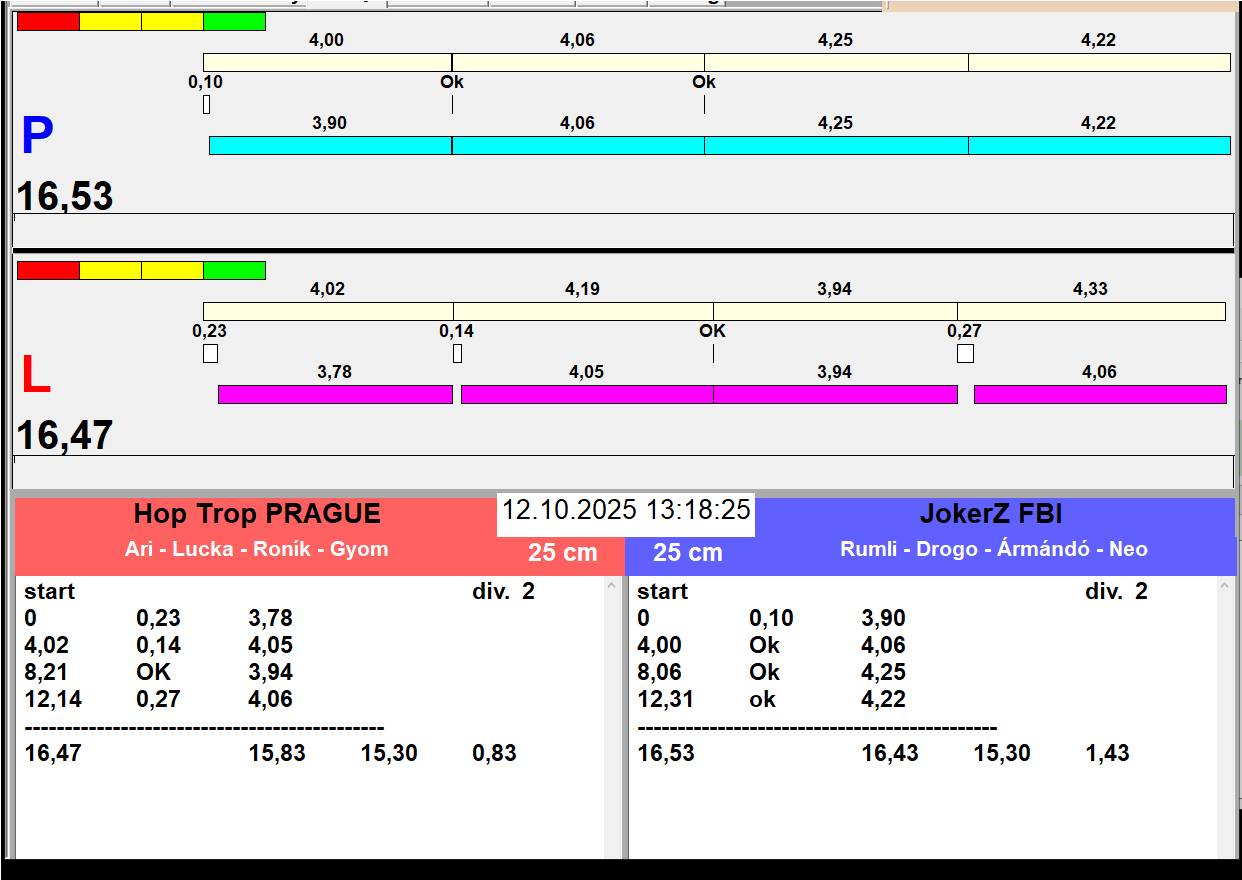Click the 4,00 row in the JokerZ FBI list
The width and height of the screenshot is (1242, 880).
pos(772,645)
